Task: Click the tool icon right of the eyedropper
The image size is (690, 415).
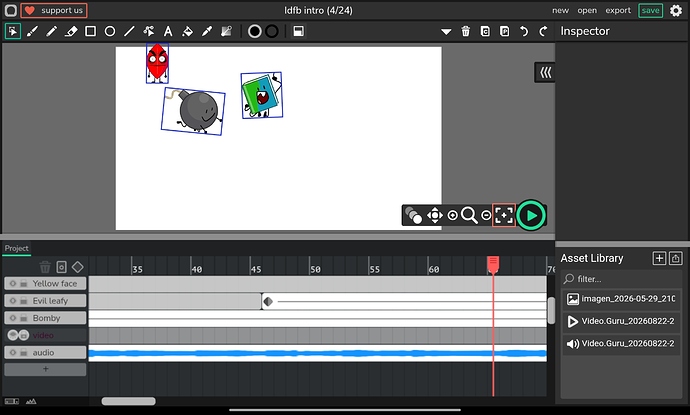Action: [x=226, y=31]
